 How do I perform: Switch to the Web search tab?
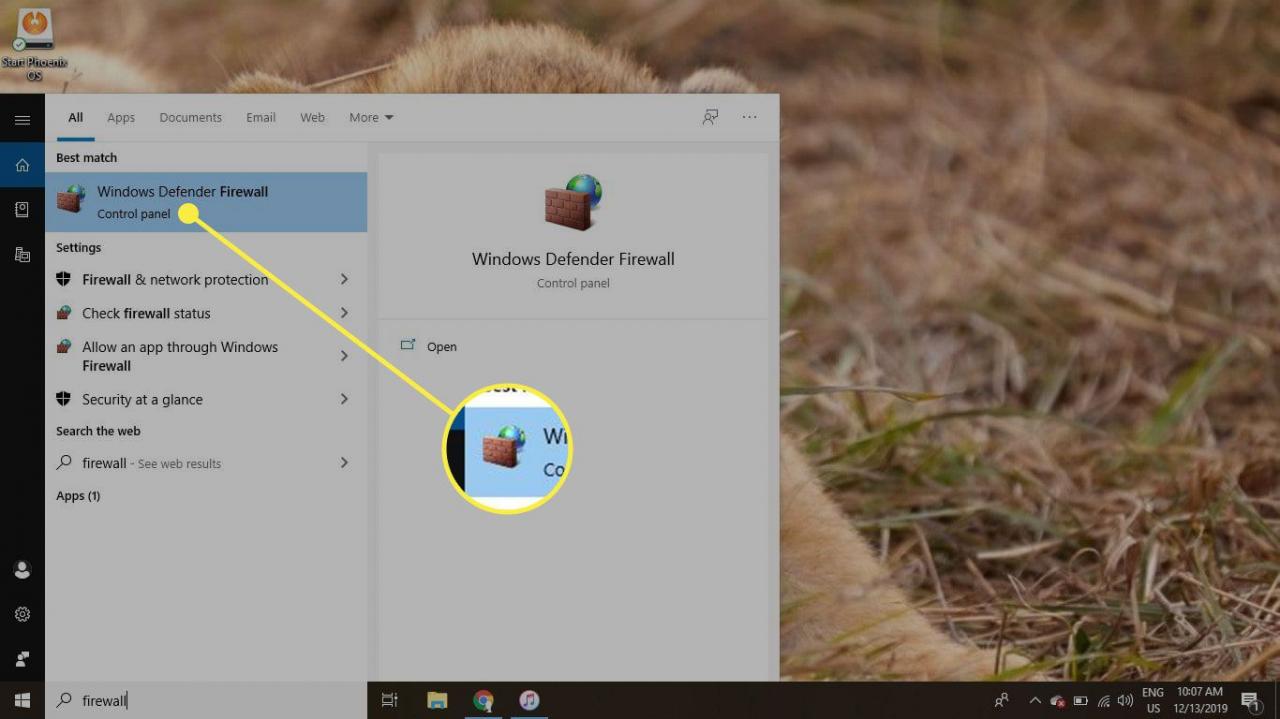(312, 117)
